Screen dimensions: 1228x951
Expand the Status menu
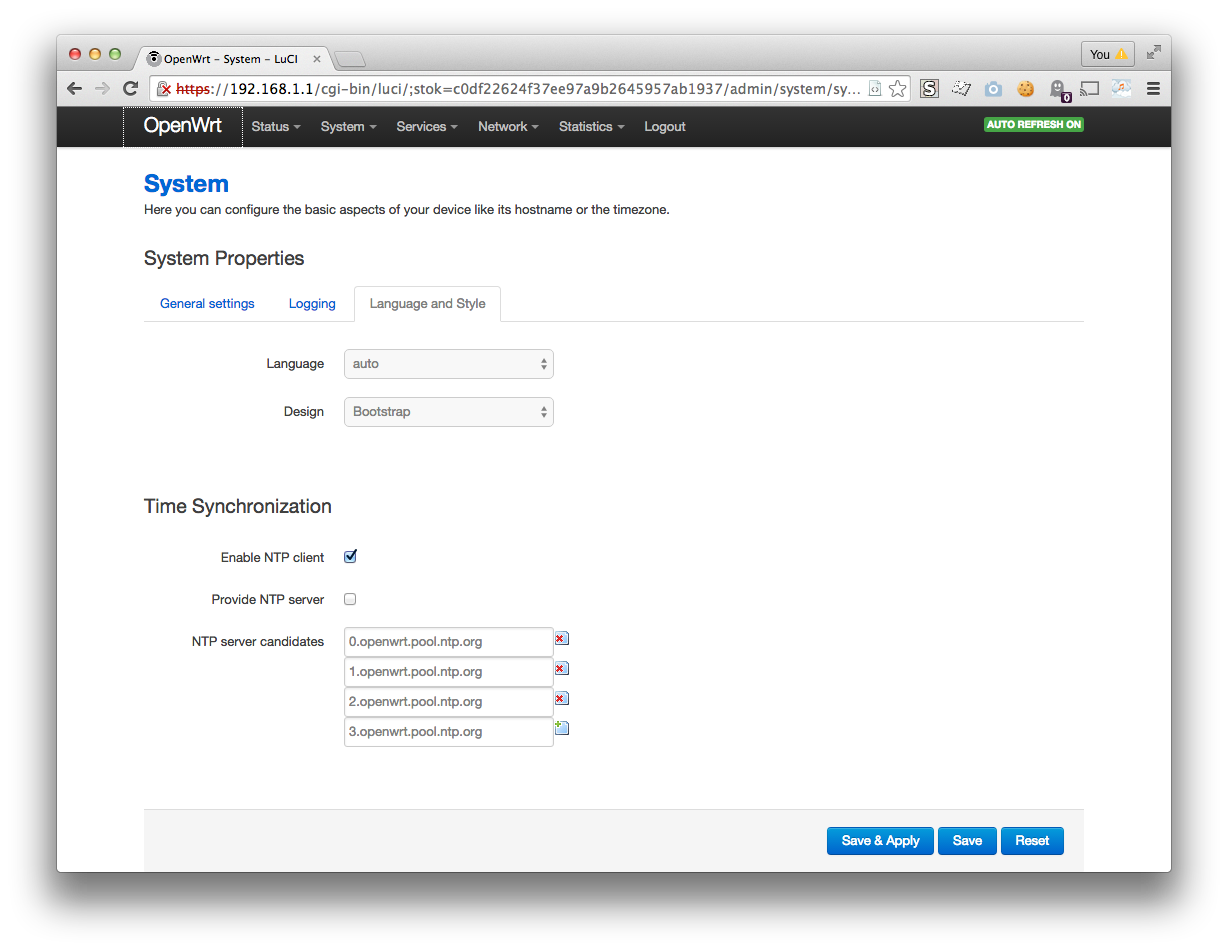click(x=276, y=127)
